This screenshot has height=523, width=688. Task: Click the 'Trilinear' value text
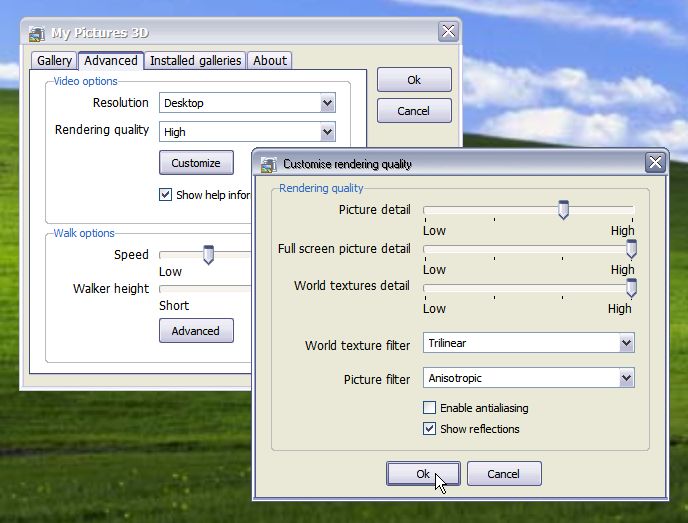[x=447, y=343]
